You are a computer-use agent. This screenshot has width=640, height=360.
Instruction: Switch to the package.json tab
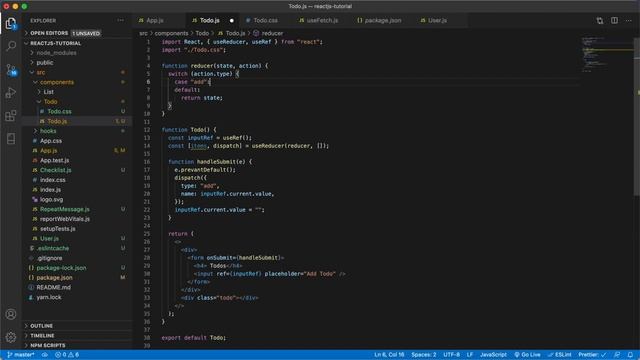[383, 20]
